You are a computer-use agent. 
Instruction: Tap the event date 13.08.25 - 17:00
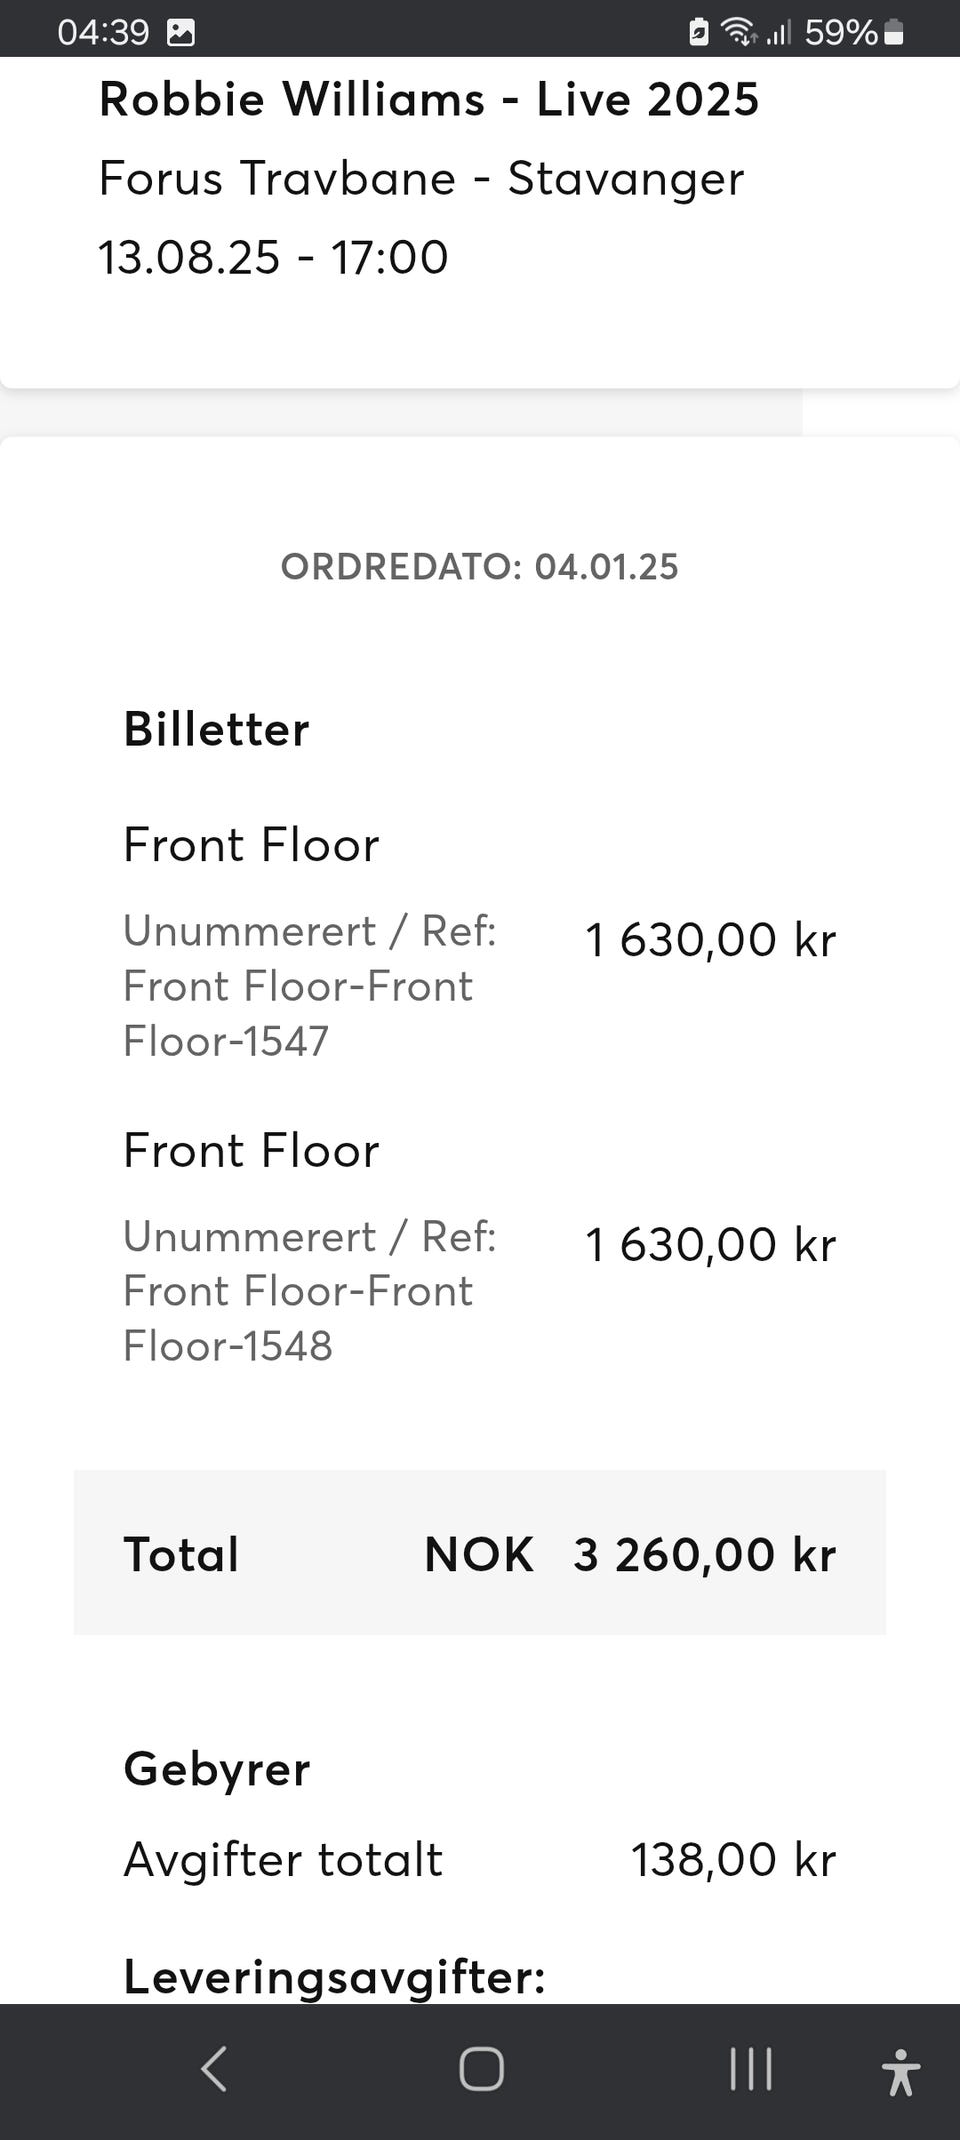point(273,257)
